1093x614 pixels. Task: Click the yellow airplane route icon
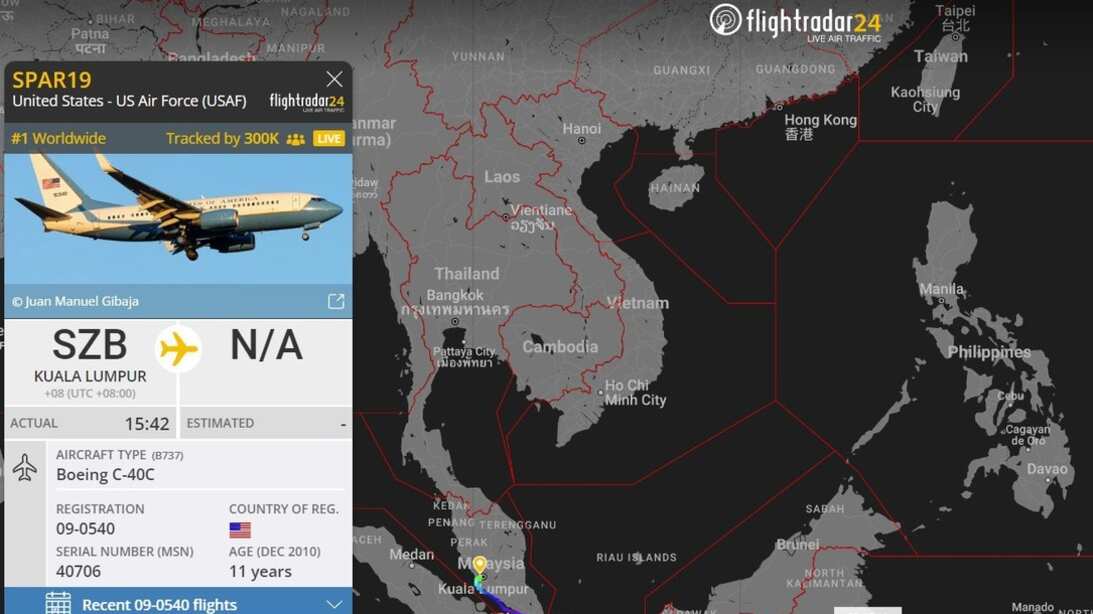(x=178, y=348)
